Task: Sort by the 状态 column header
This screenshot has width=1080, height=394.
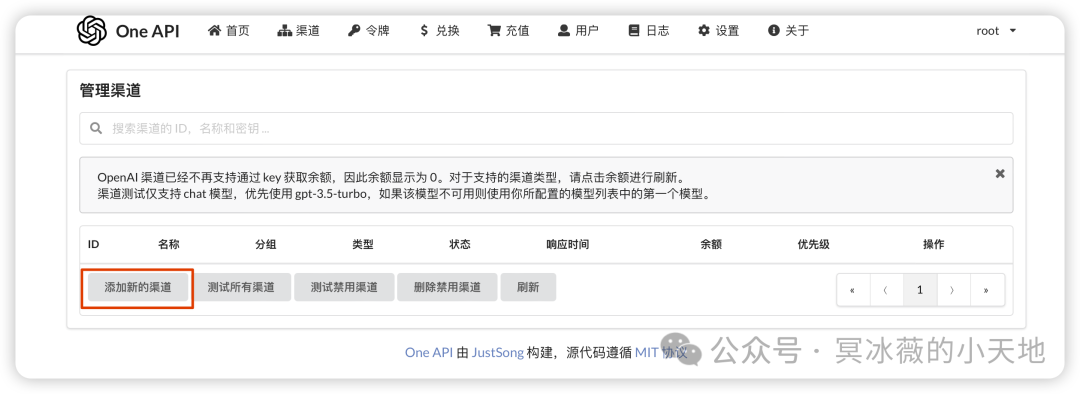Action: [460, 245]
